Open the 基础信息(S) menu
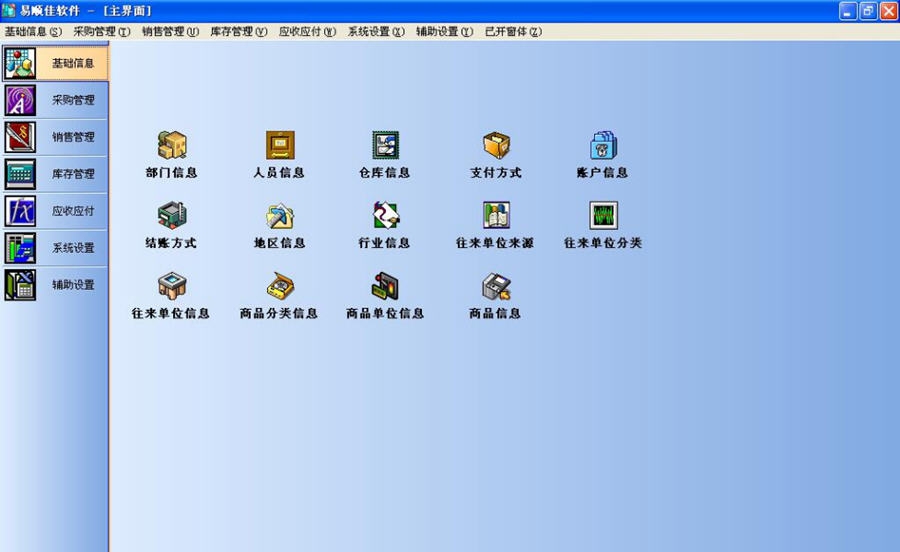Image resolution: width=900 pixels, height=552 pixels. click(33, 32)
